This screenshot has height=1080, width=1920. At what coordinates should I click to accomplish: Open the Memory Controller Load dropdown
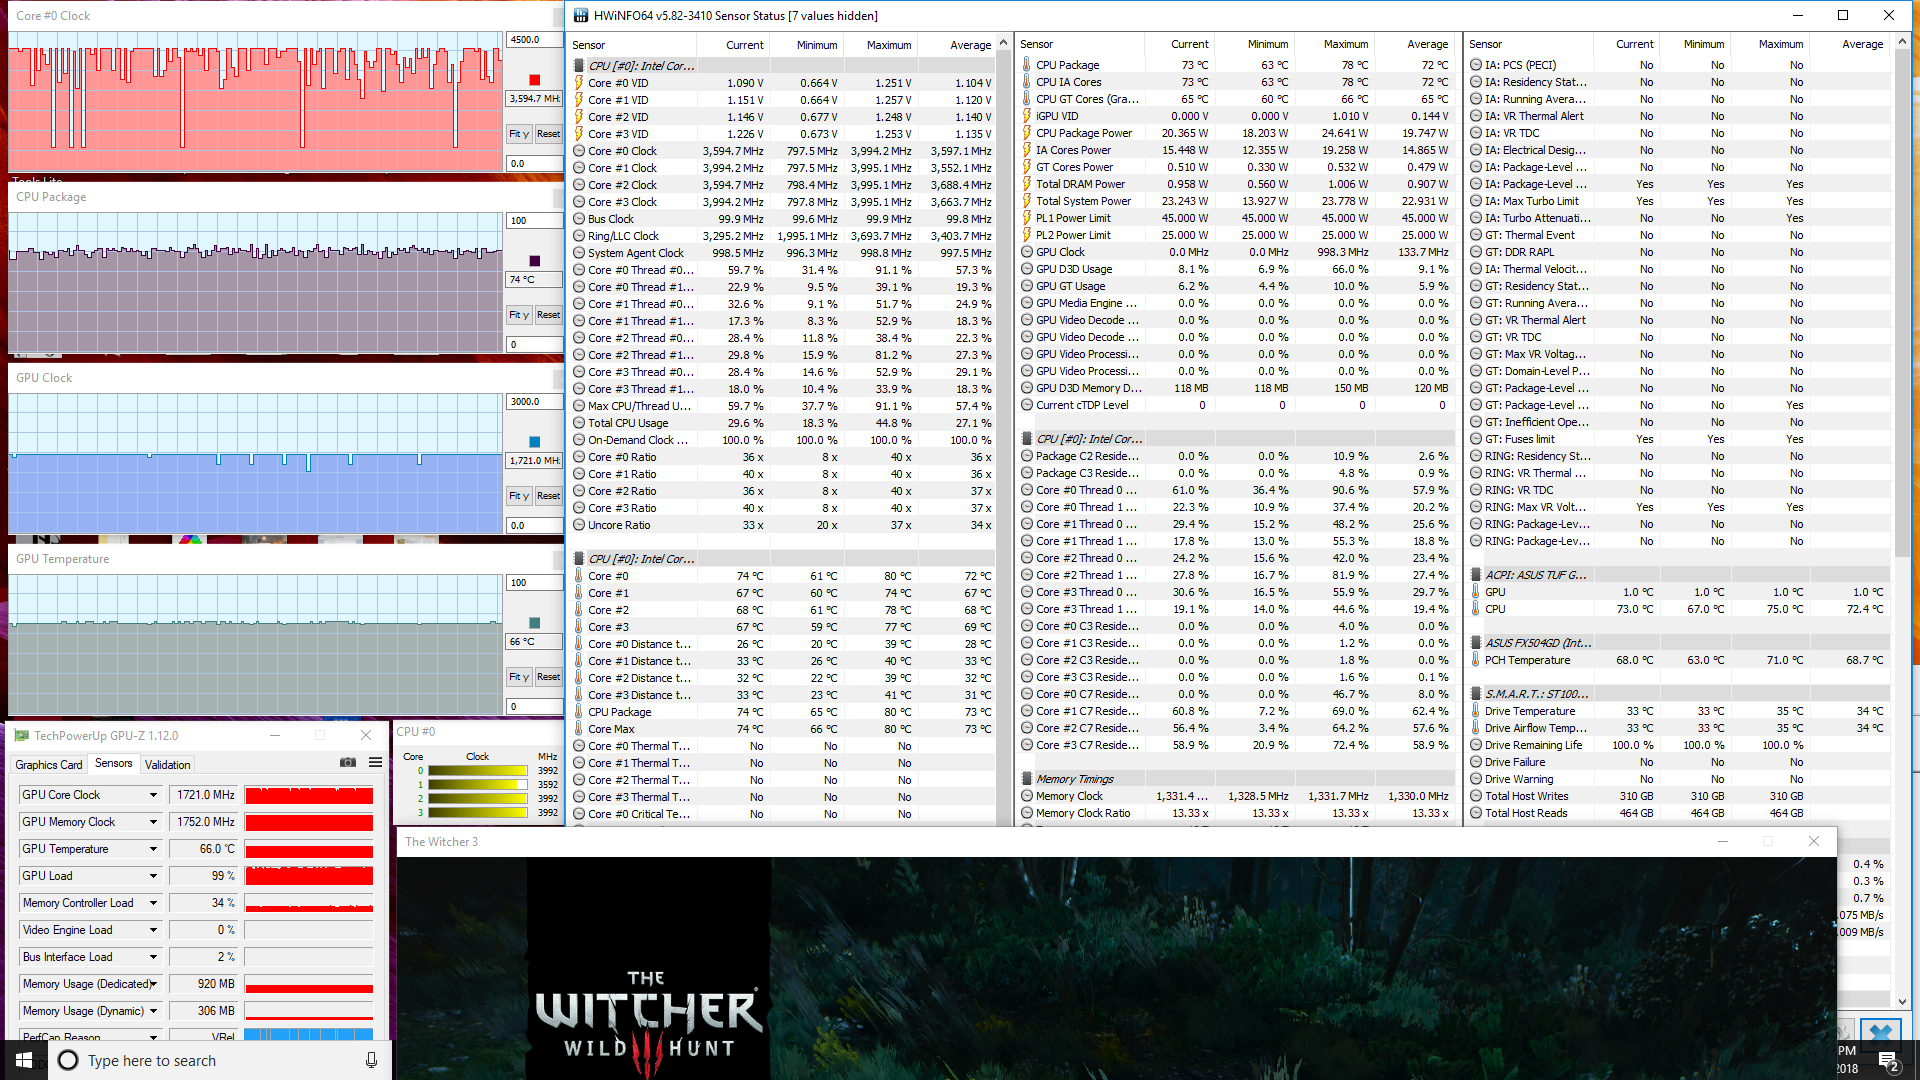pyautogui.click(x=153, y=903)
